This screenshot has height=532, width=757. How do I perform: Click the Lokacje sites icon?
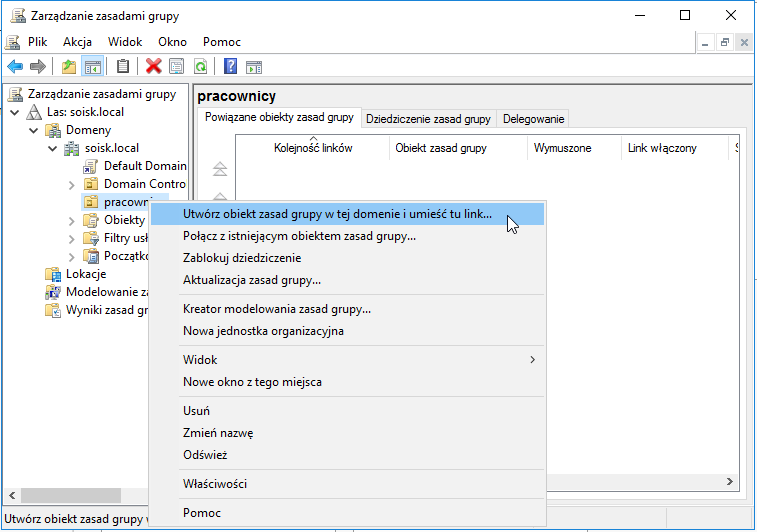tap(53, 274)
